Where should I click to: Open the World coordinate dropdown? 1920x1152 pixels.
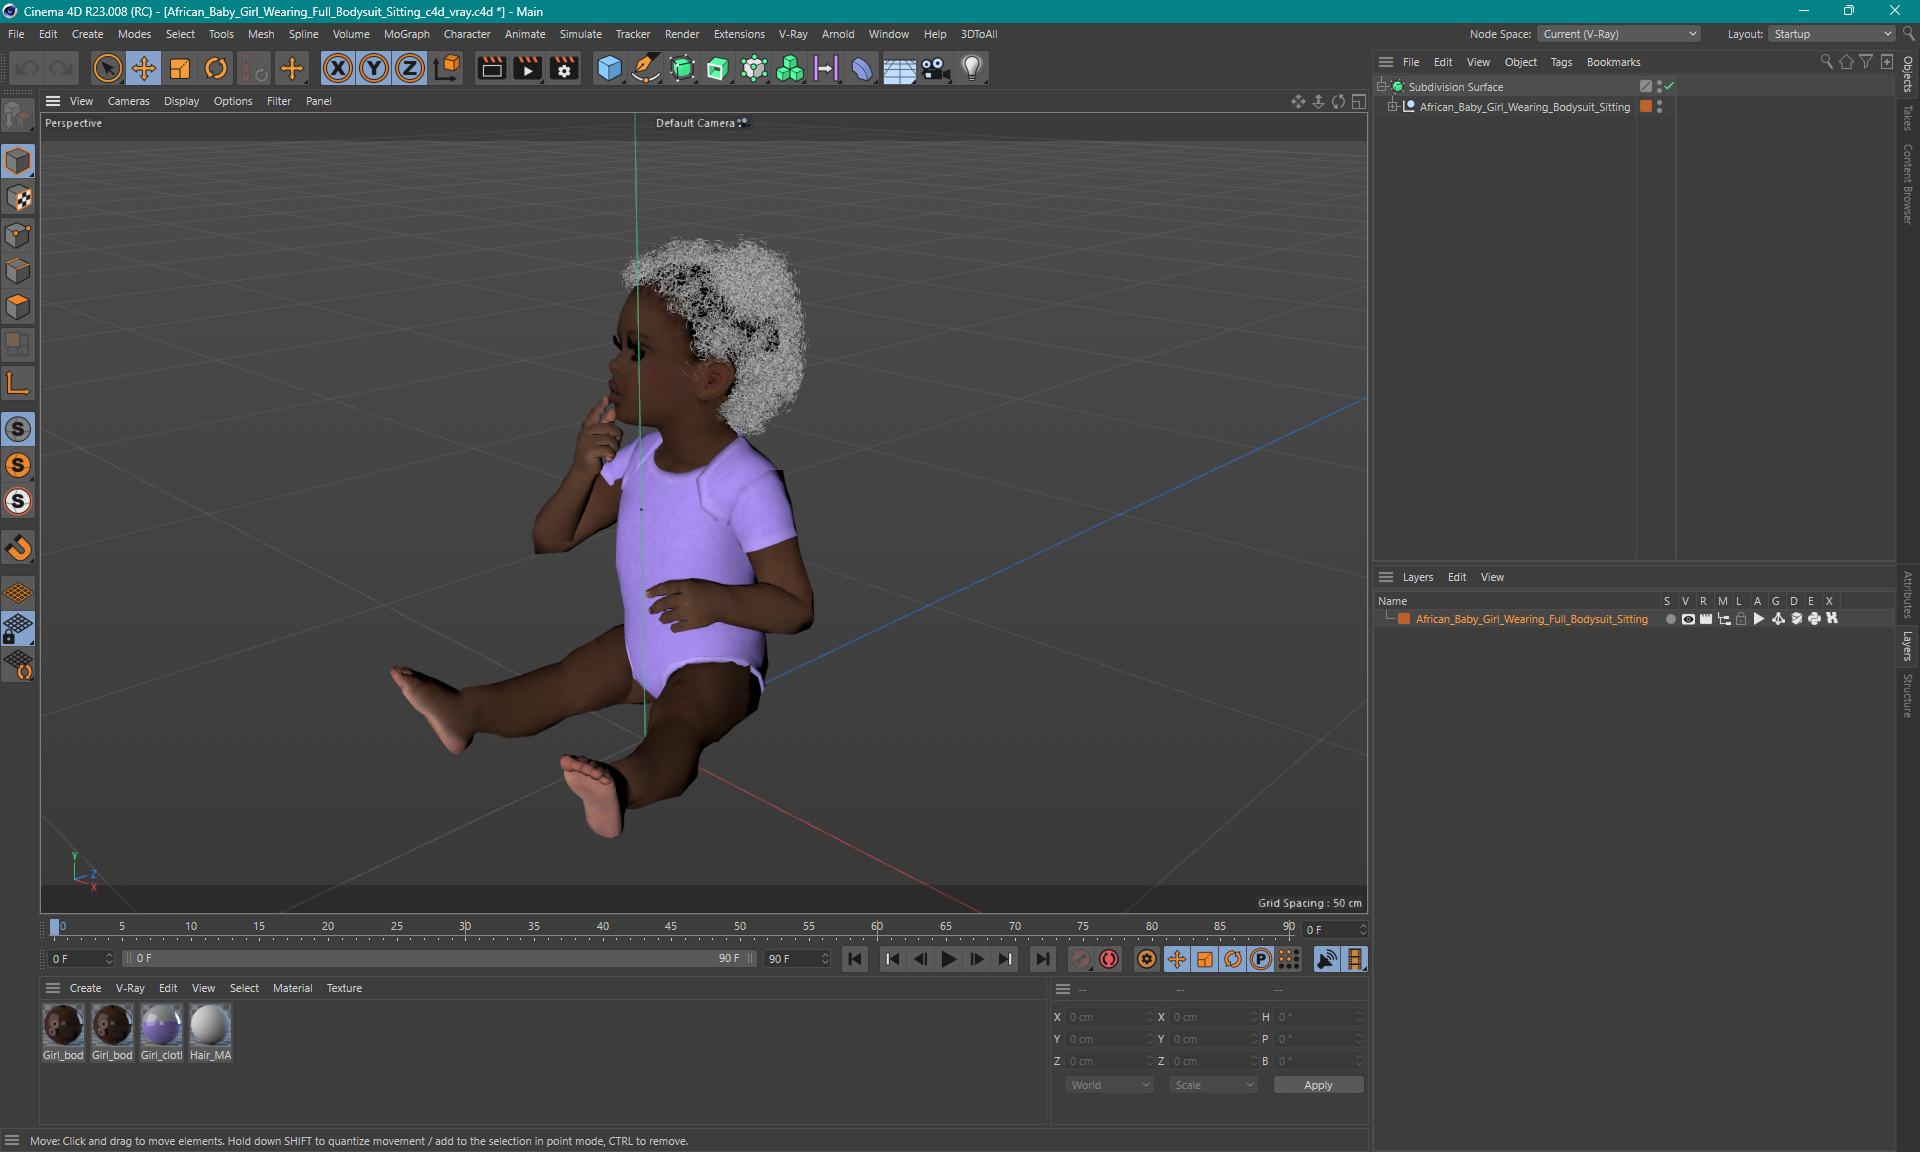1109,1085
